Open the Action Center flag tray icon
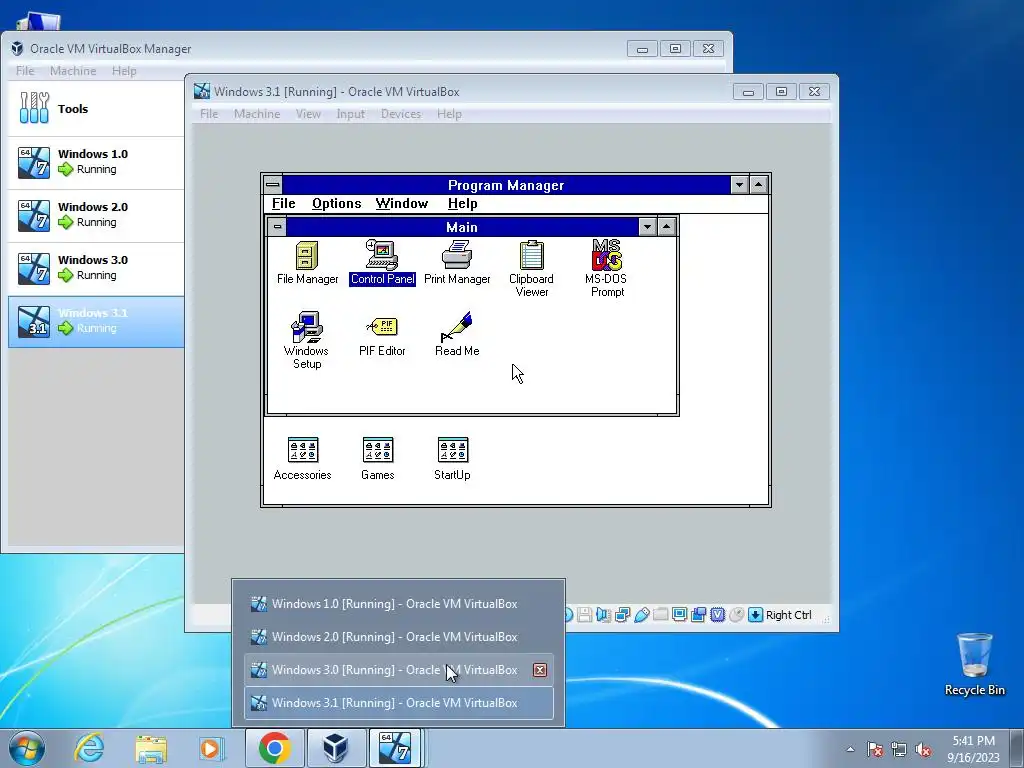The image size is (1024, 768). (875, 750)
